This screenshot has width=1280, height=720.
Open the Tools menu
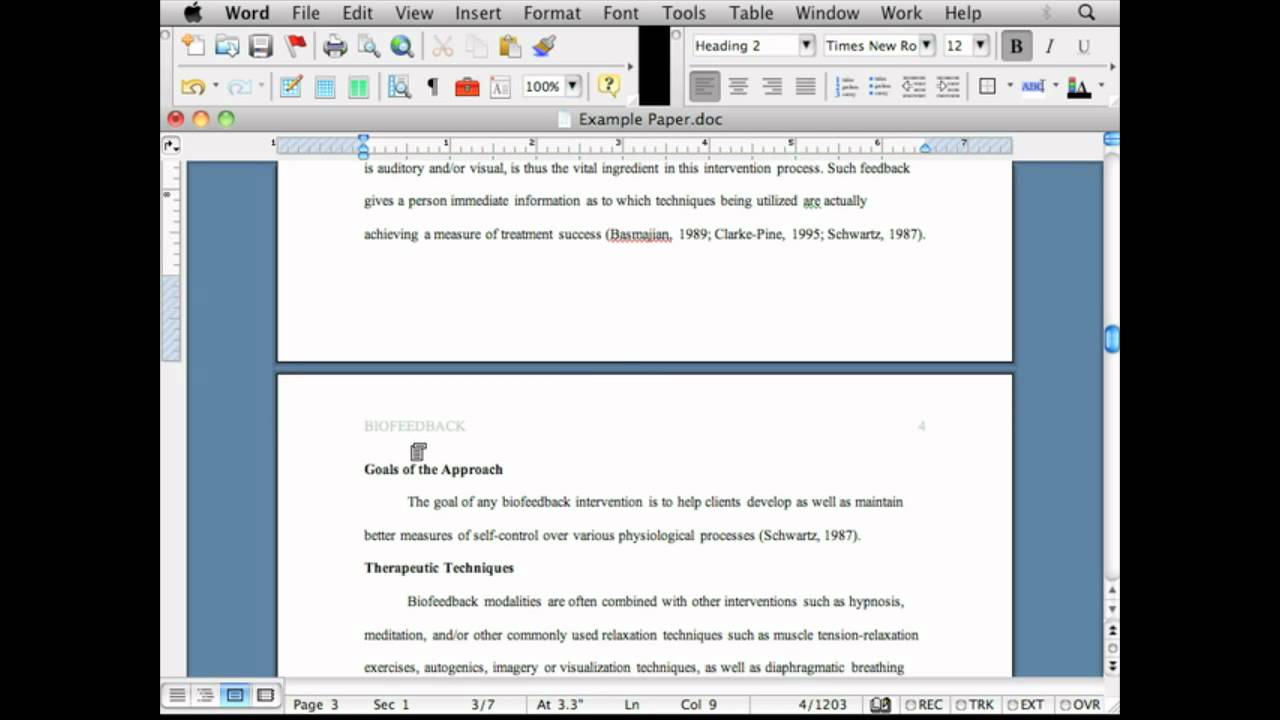pos(684,13)
